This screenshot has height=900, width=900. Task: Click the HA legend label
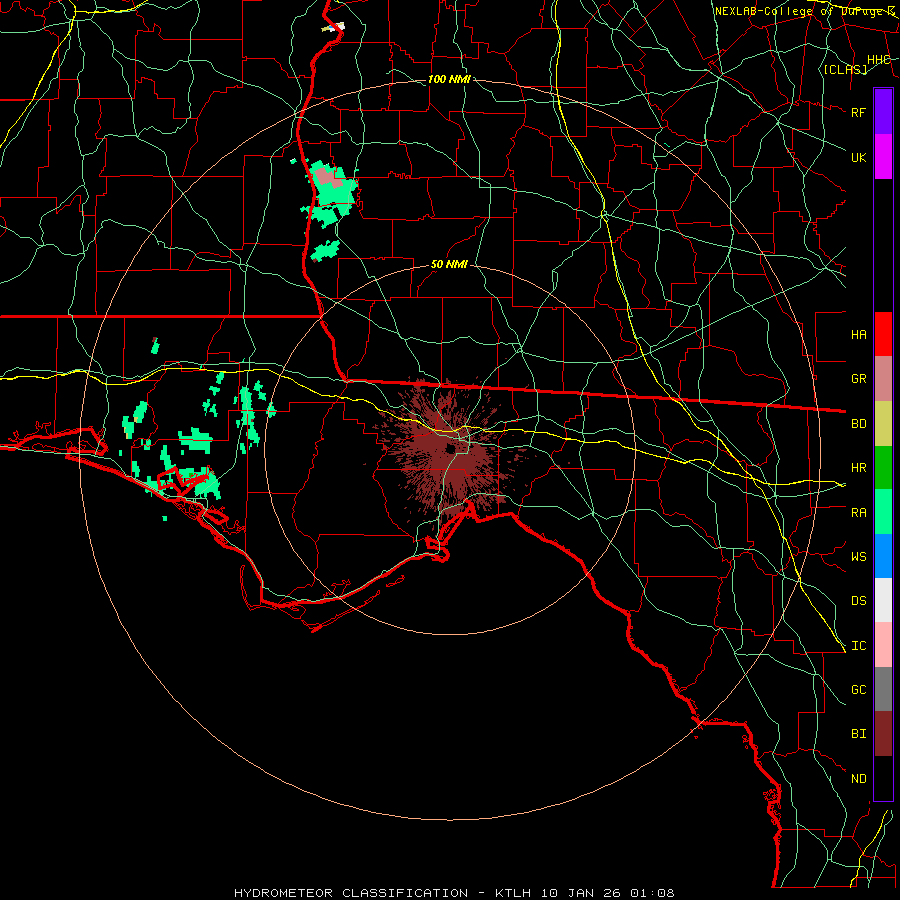coord(858,334)
